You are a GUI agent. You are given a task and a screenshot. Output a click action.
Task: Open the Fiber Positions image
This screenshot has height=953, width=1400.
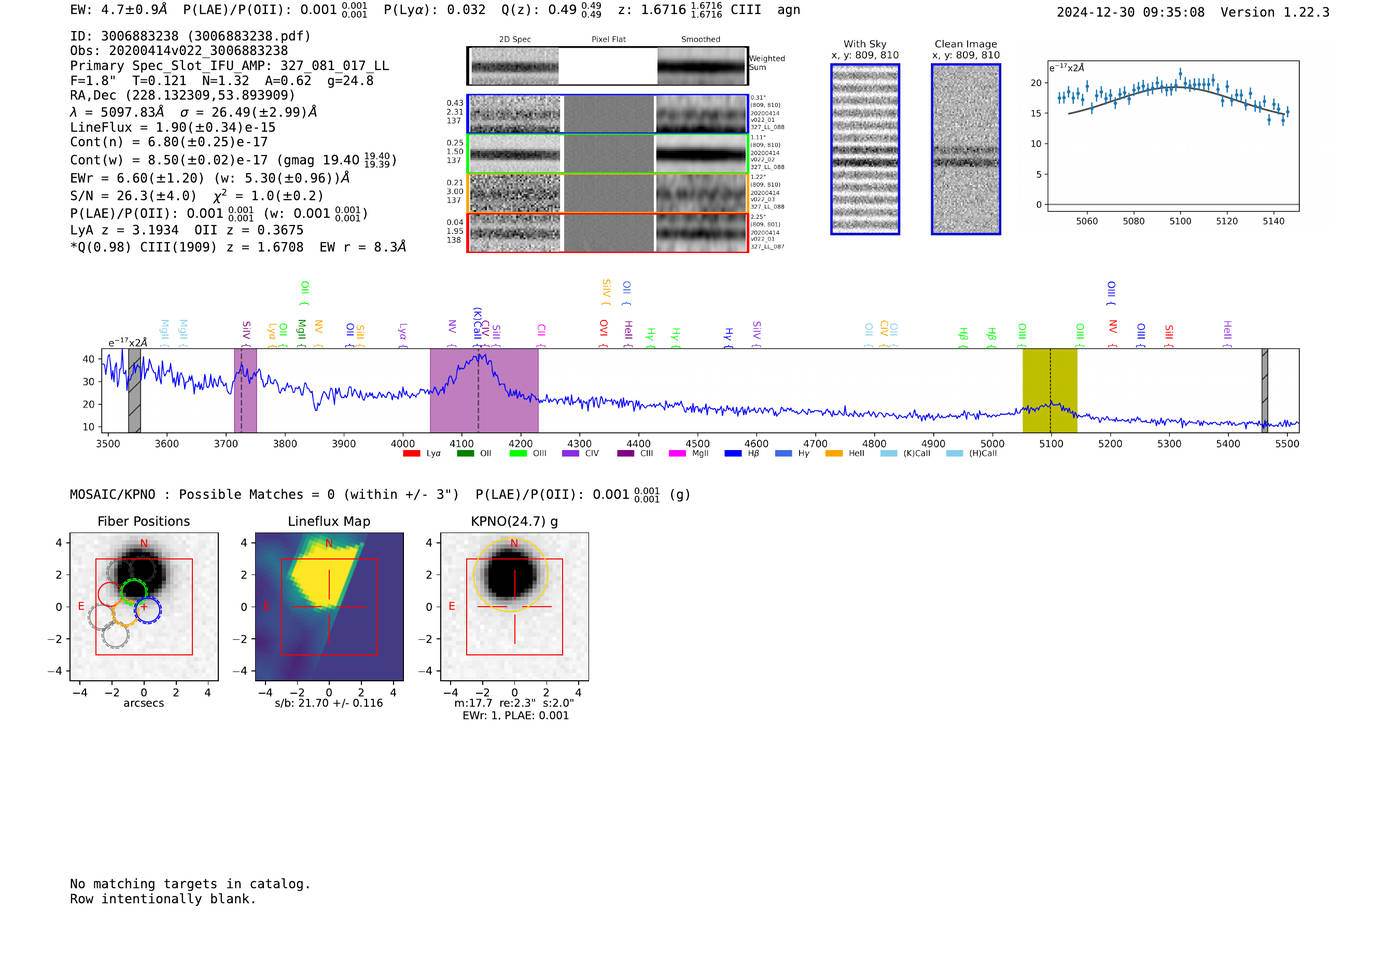144,607
